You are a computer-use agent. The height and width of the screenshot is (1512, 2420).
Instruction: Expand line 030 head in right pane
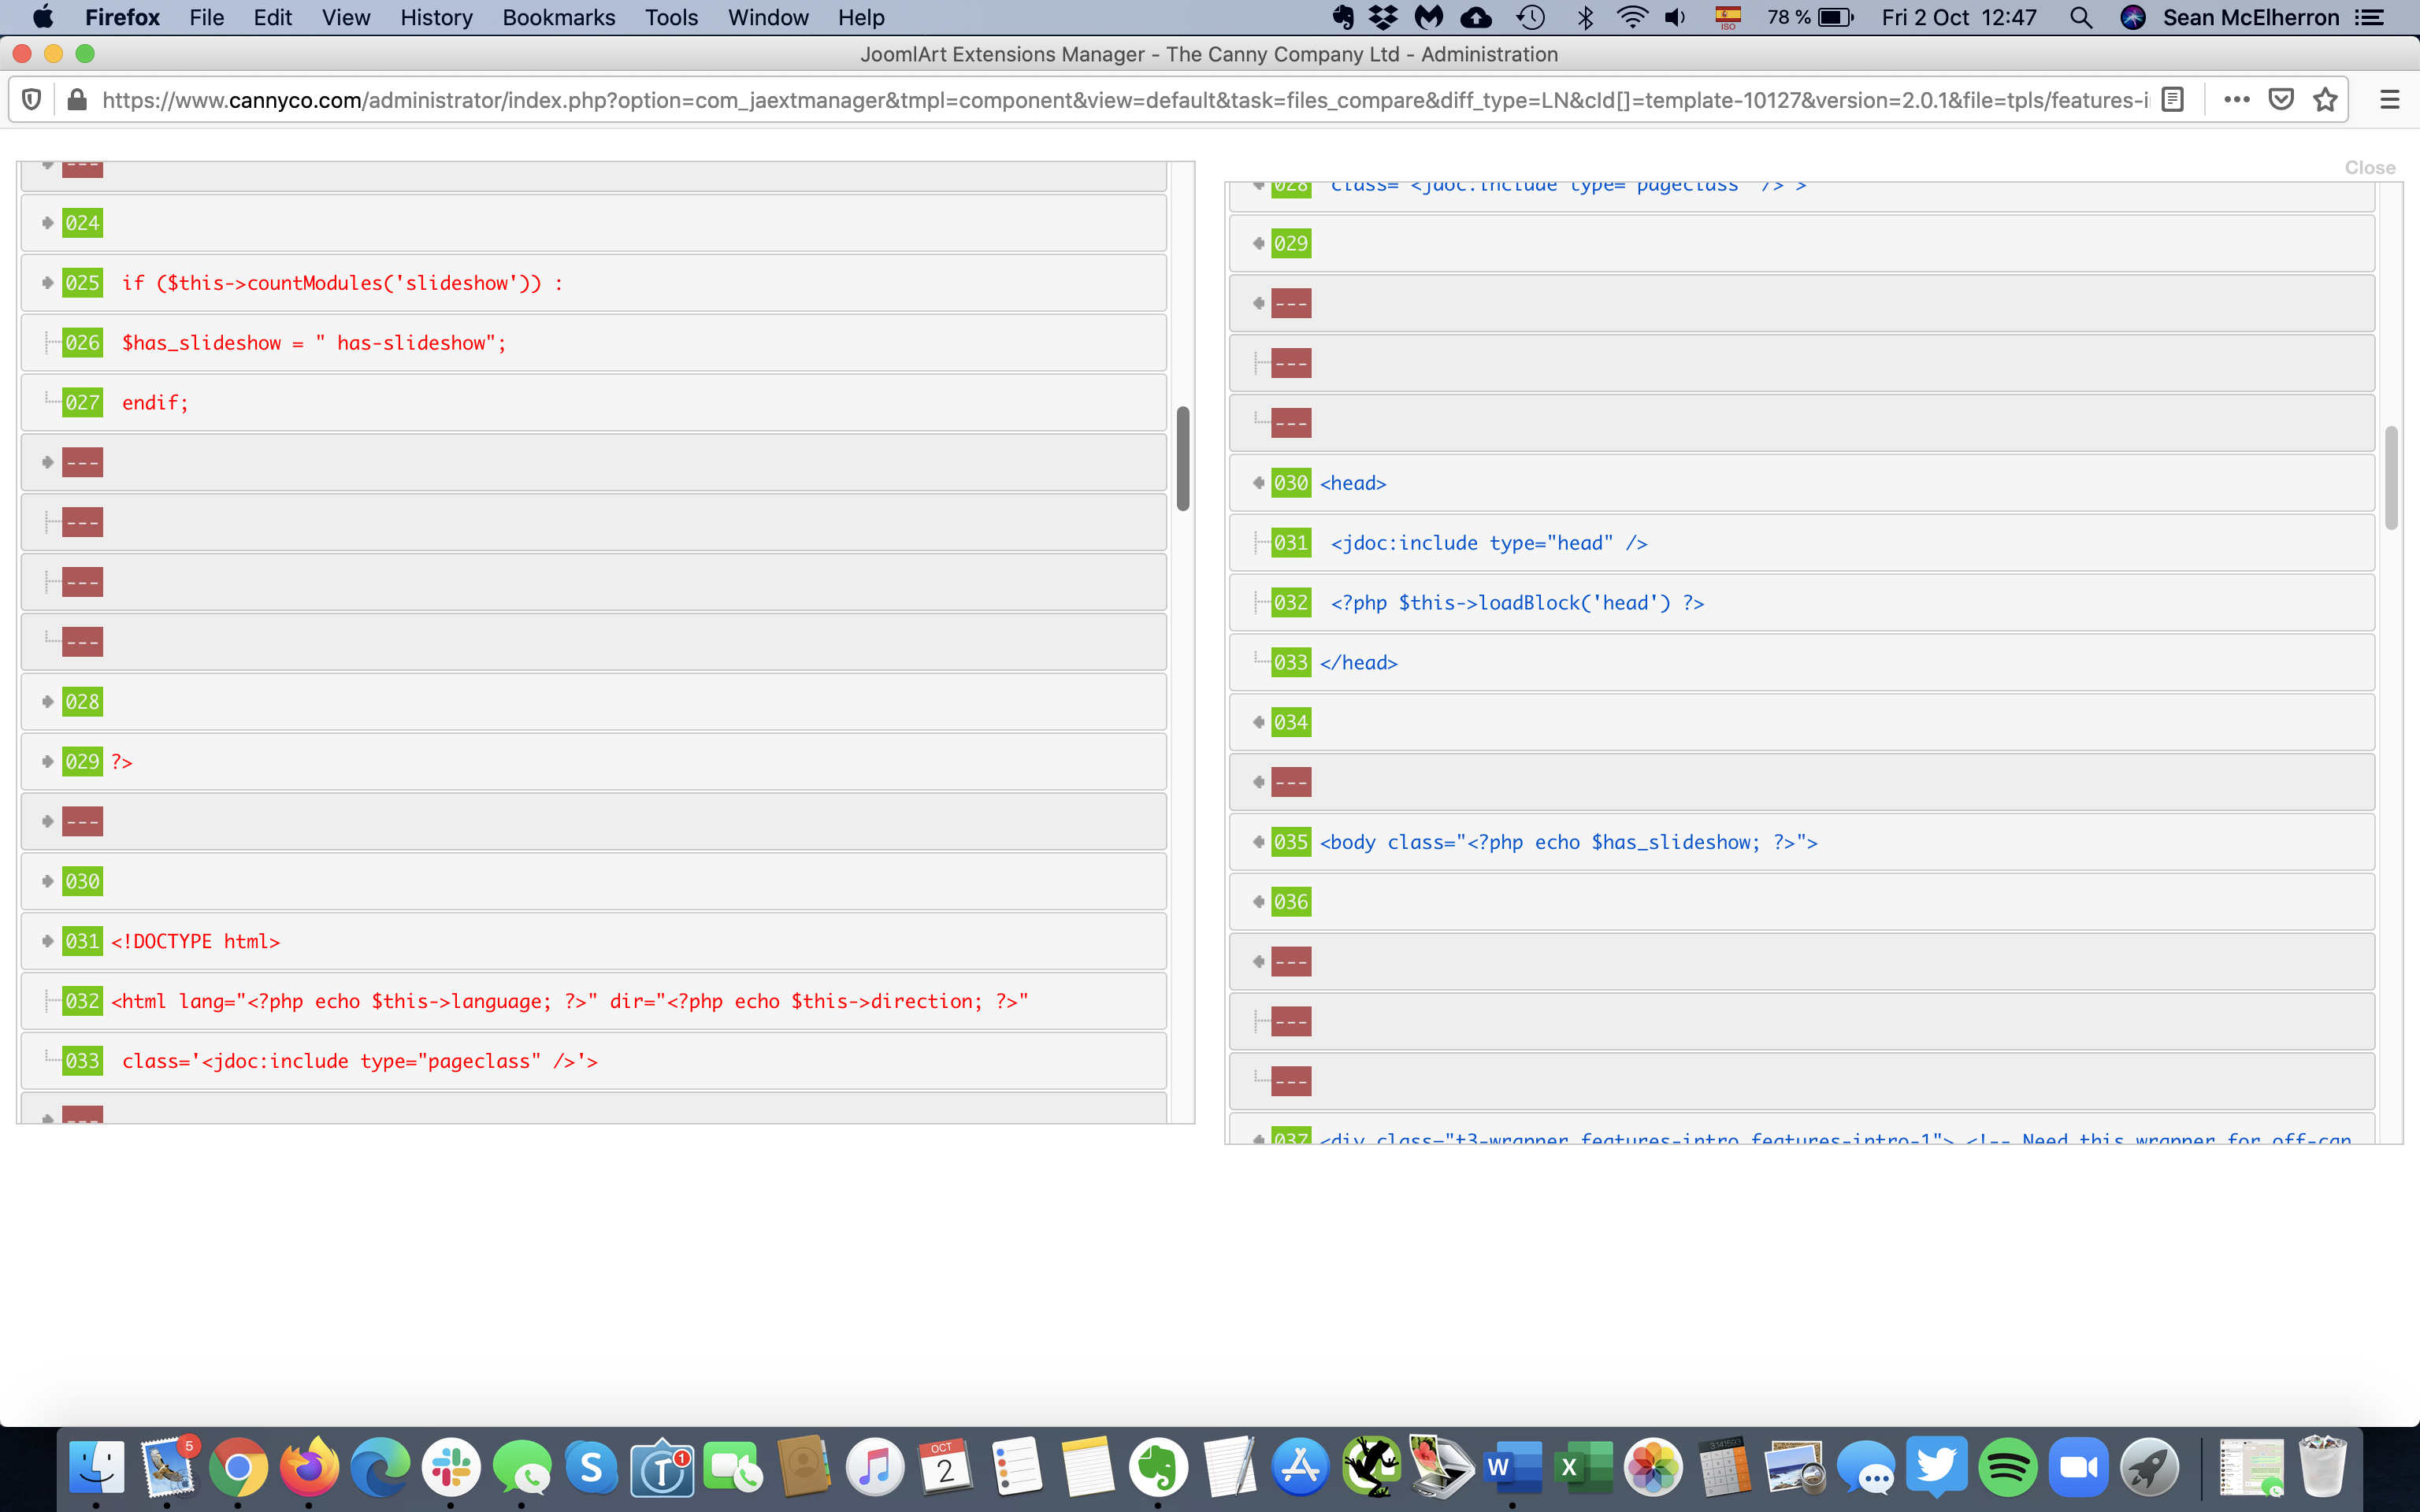1258,483
